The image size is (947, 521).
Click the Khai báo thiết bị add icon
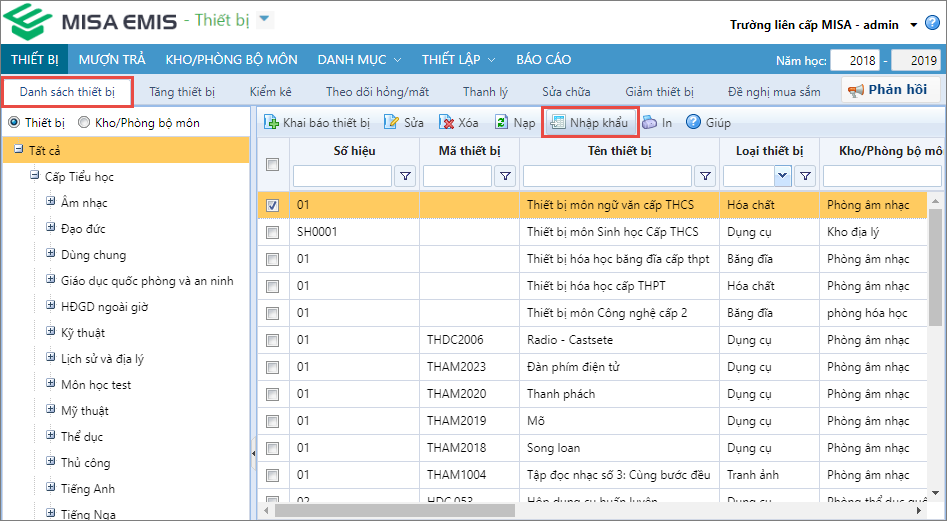(271, 123)
